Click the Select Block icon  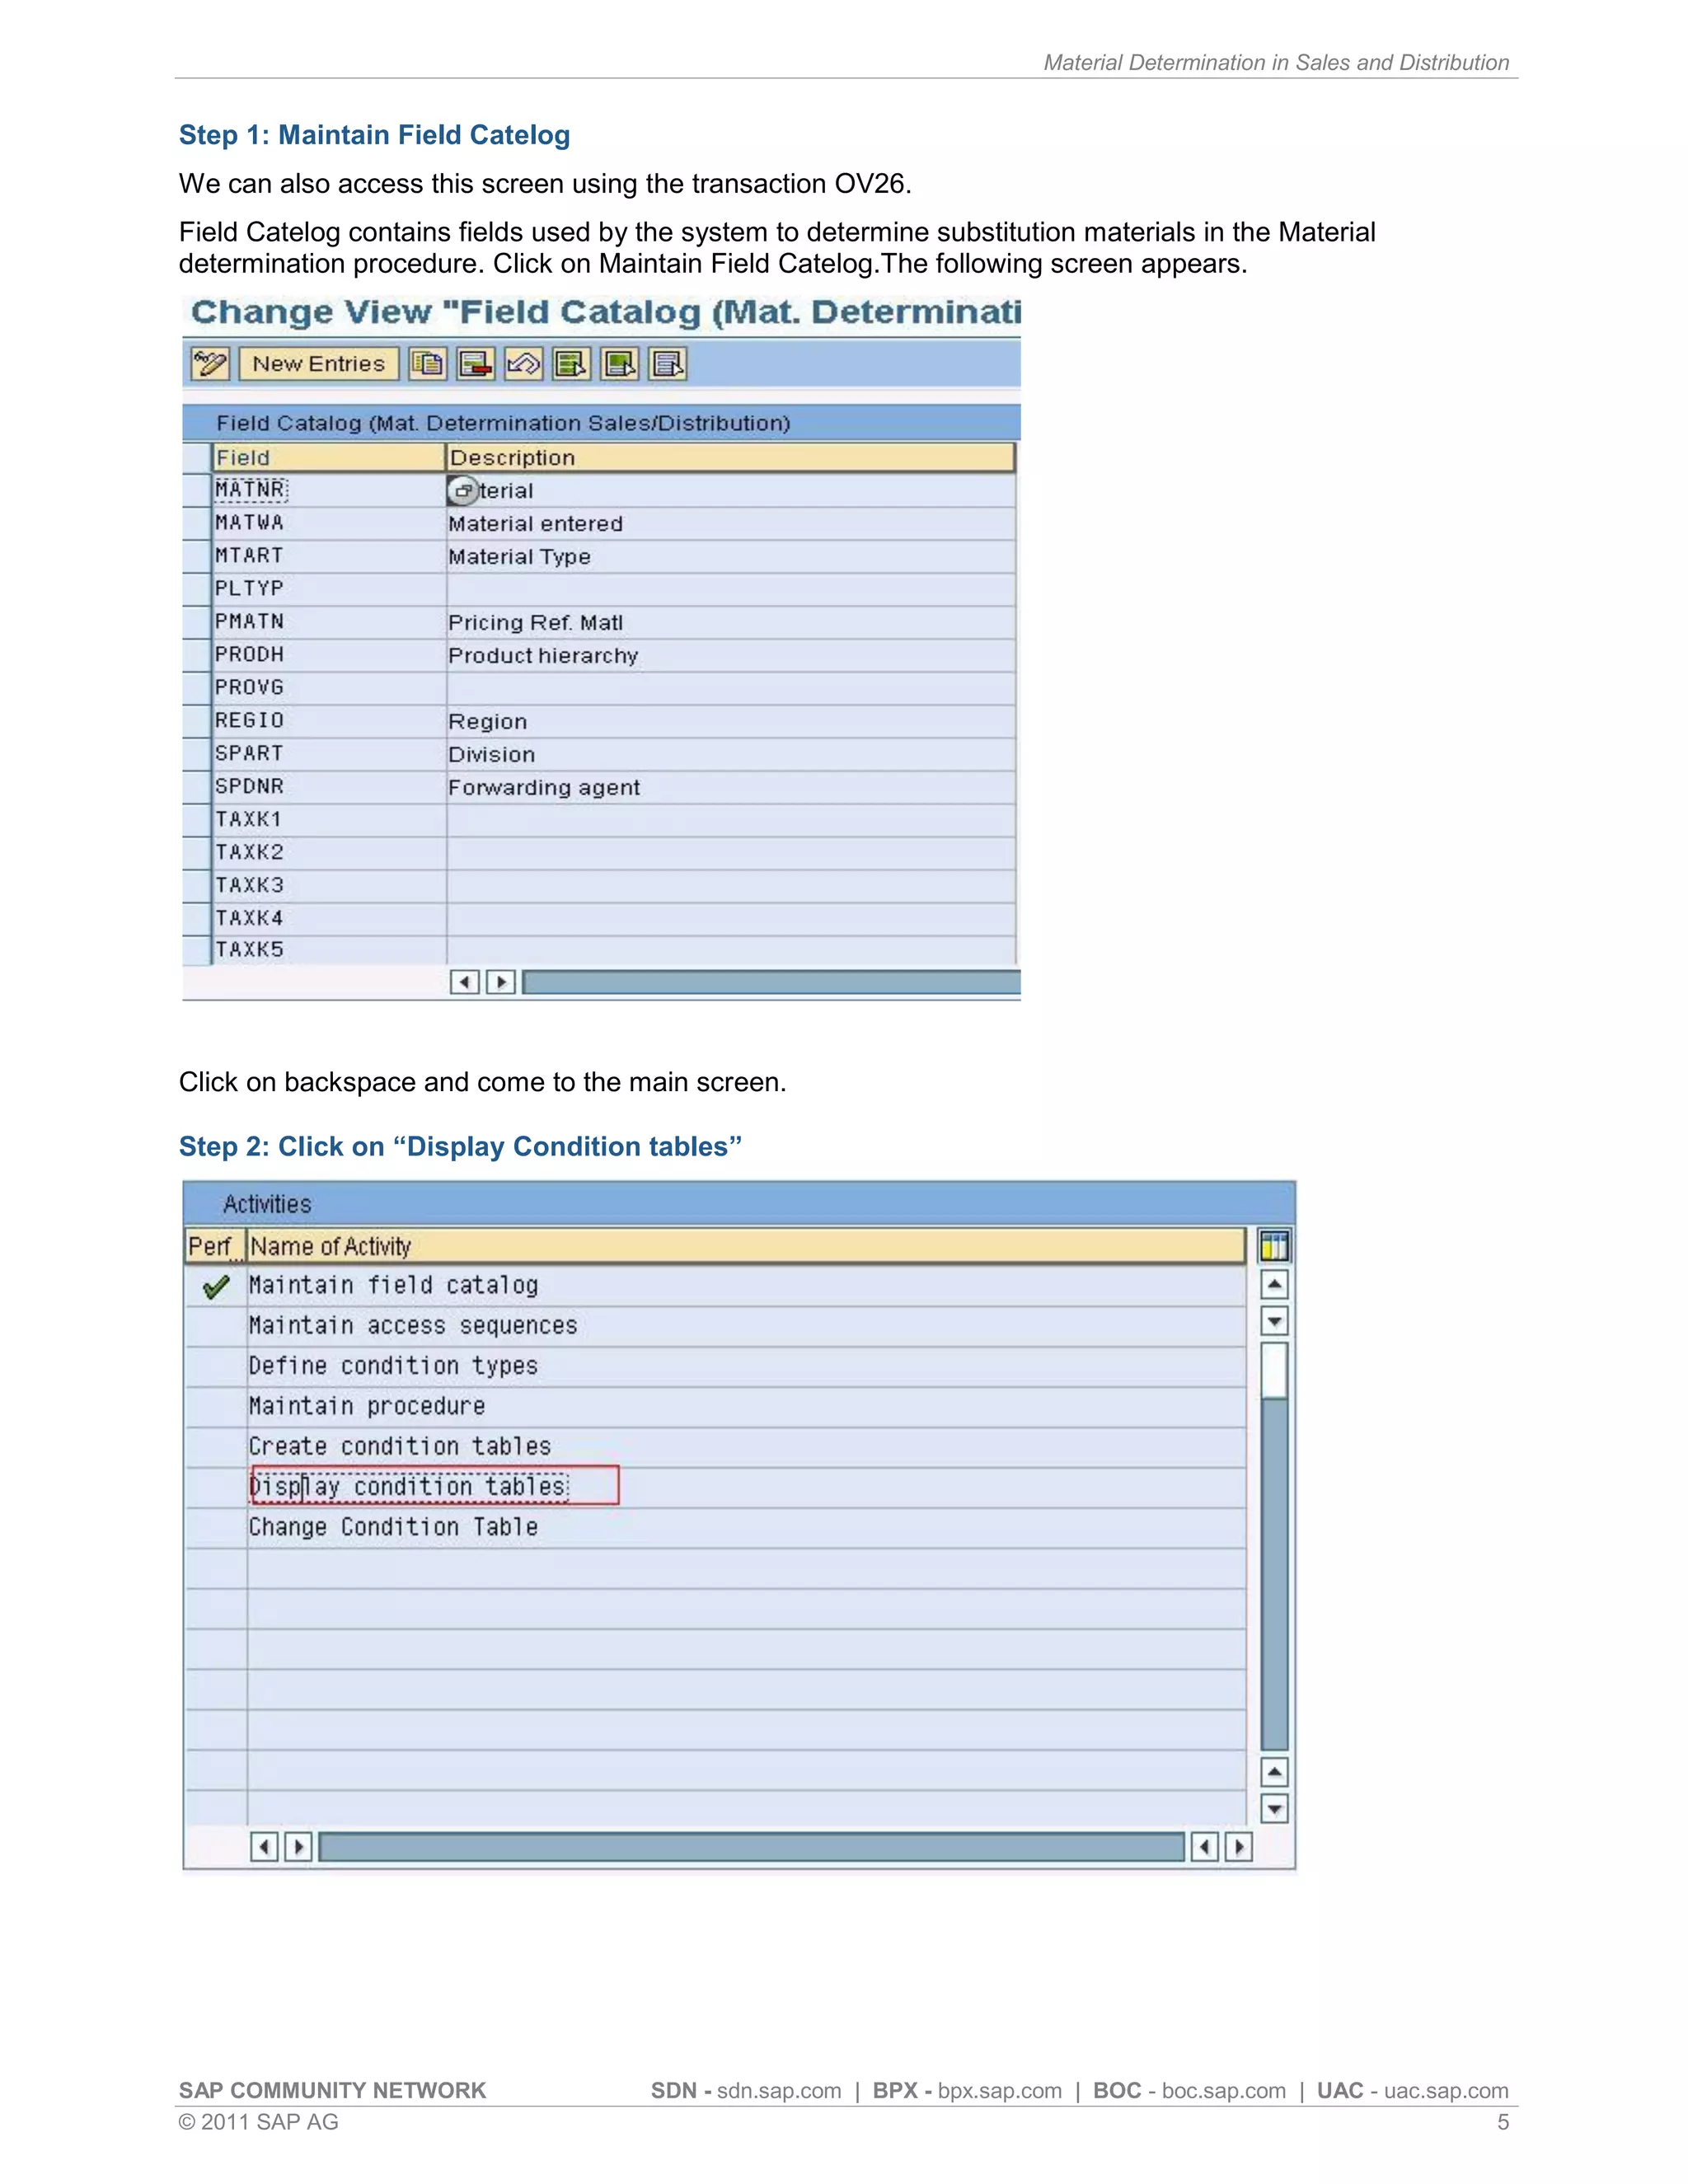coord(619,364)
